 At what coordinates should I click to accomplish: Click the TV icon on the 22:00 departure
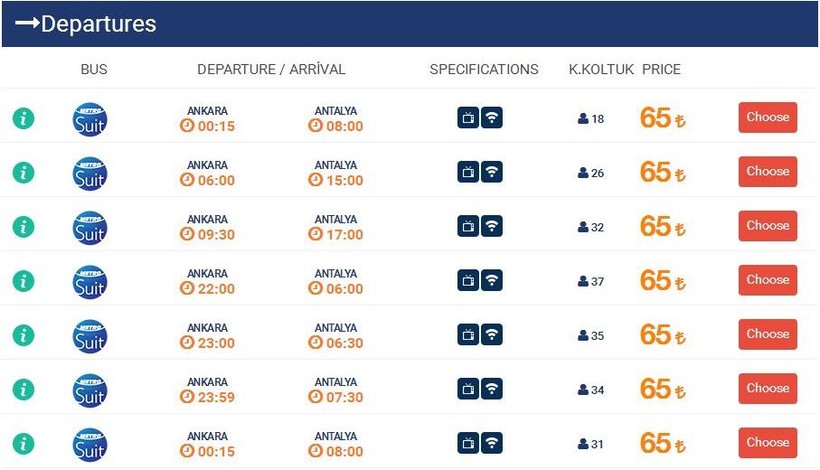coord(468,280)
